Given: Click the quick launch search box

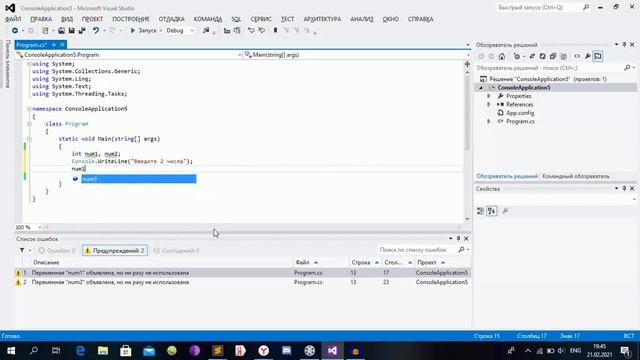Looking at the screenshot, I should pyautogui.click(x=539, y=8).
